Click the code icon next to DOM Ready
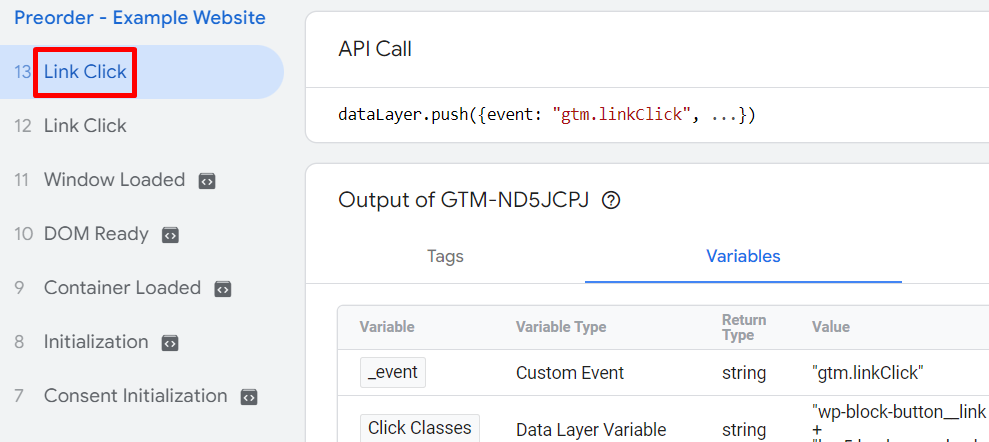989x442 pixels. point(170,235)
